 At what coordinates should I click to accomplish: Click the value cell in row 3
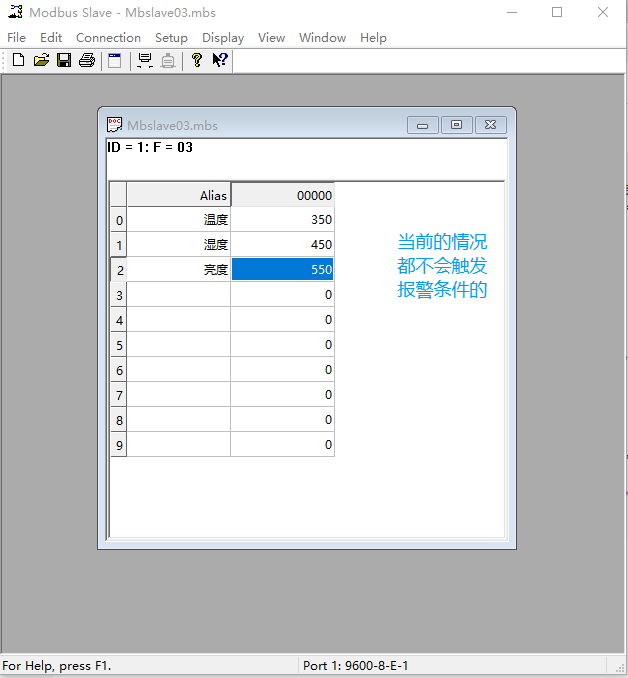(x=283, y=294)
